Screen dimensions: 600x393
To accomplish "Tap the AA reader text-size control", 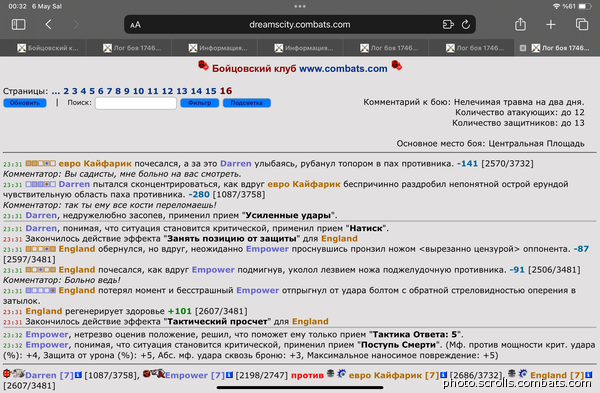I will pos(135,25).
